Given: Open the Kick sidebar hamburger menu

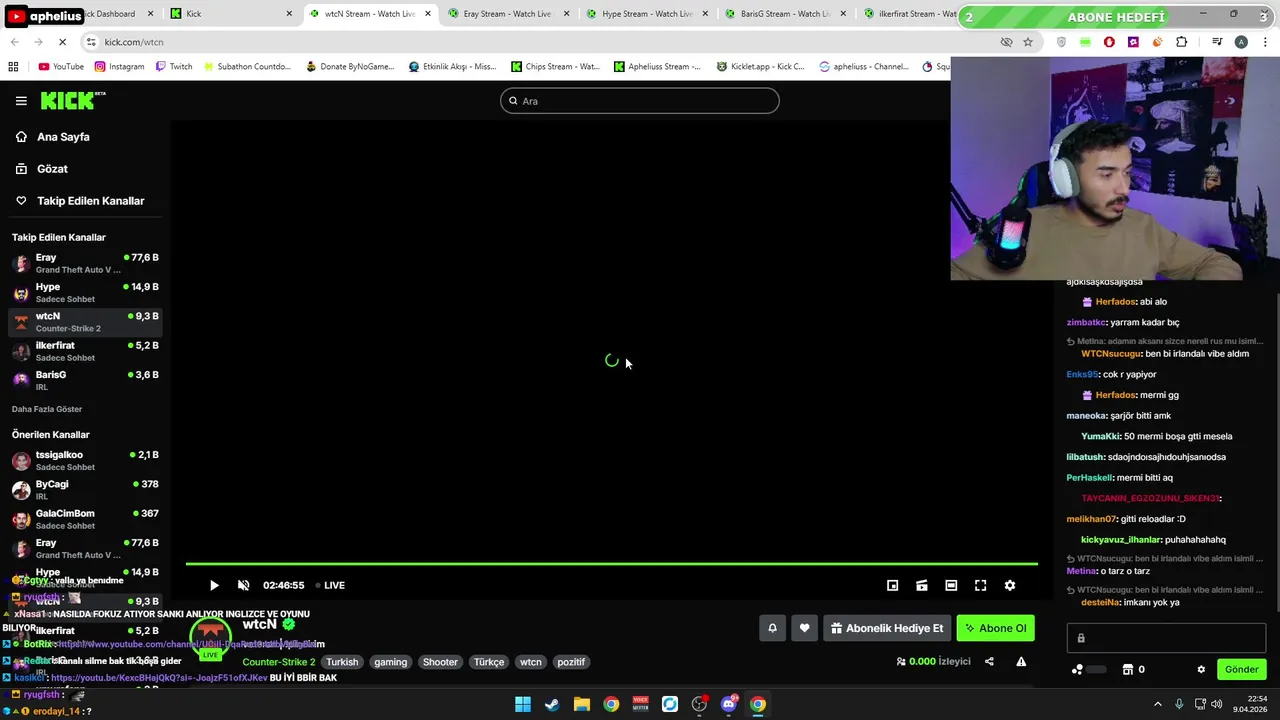Looking at the screenshot, I should point(21,101).
